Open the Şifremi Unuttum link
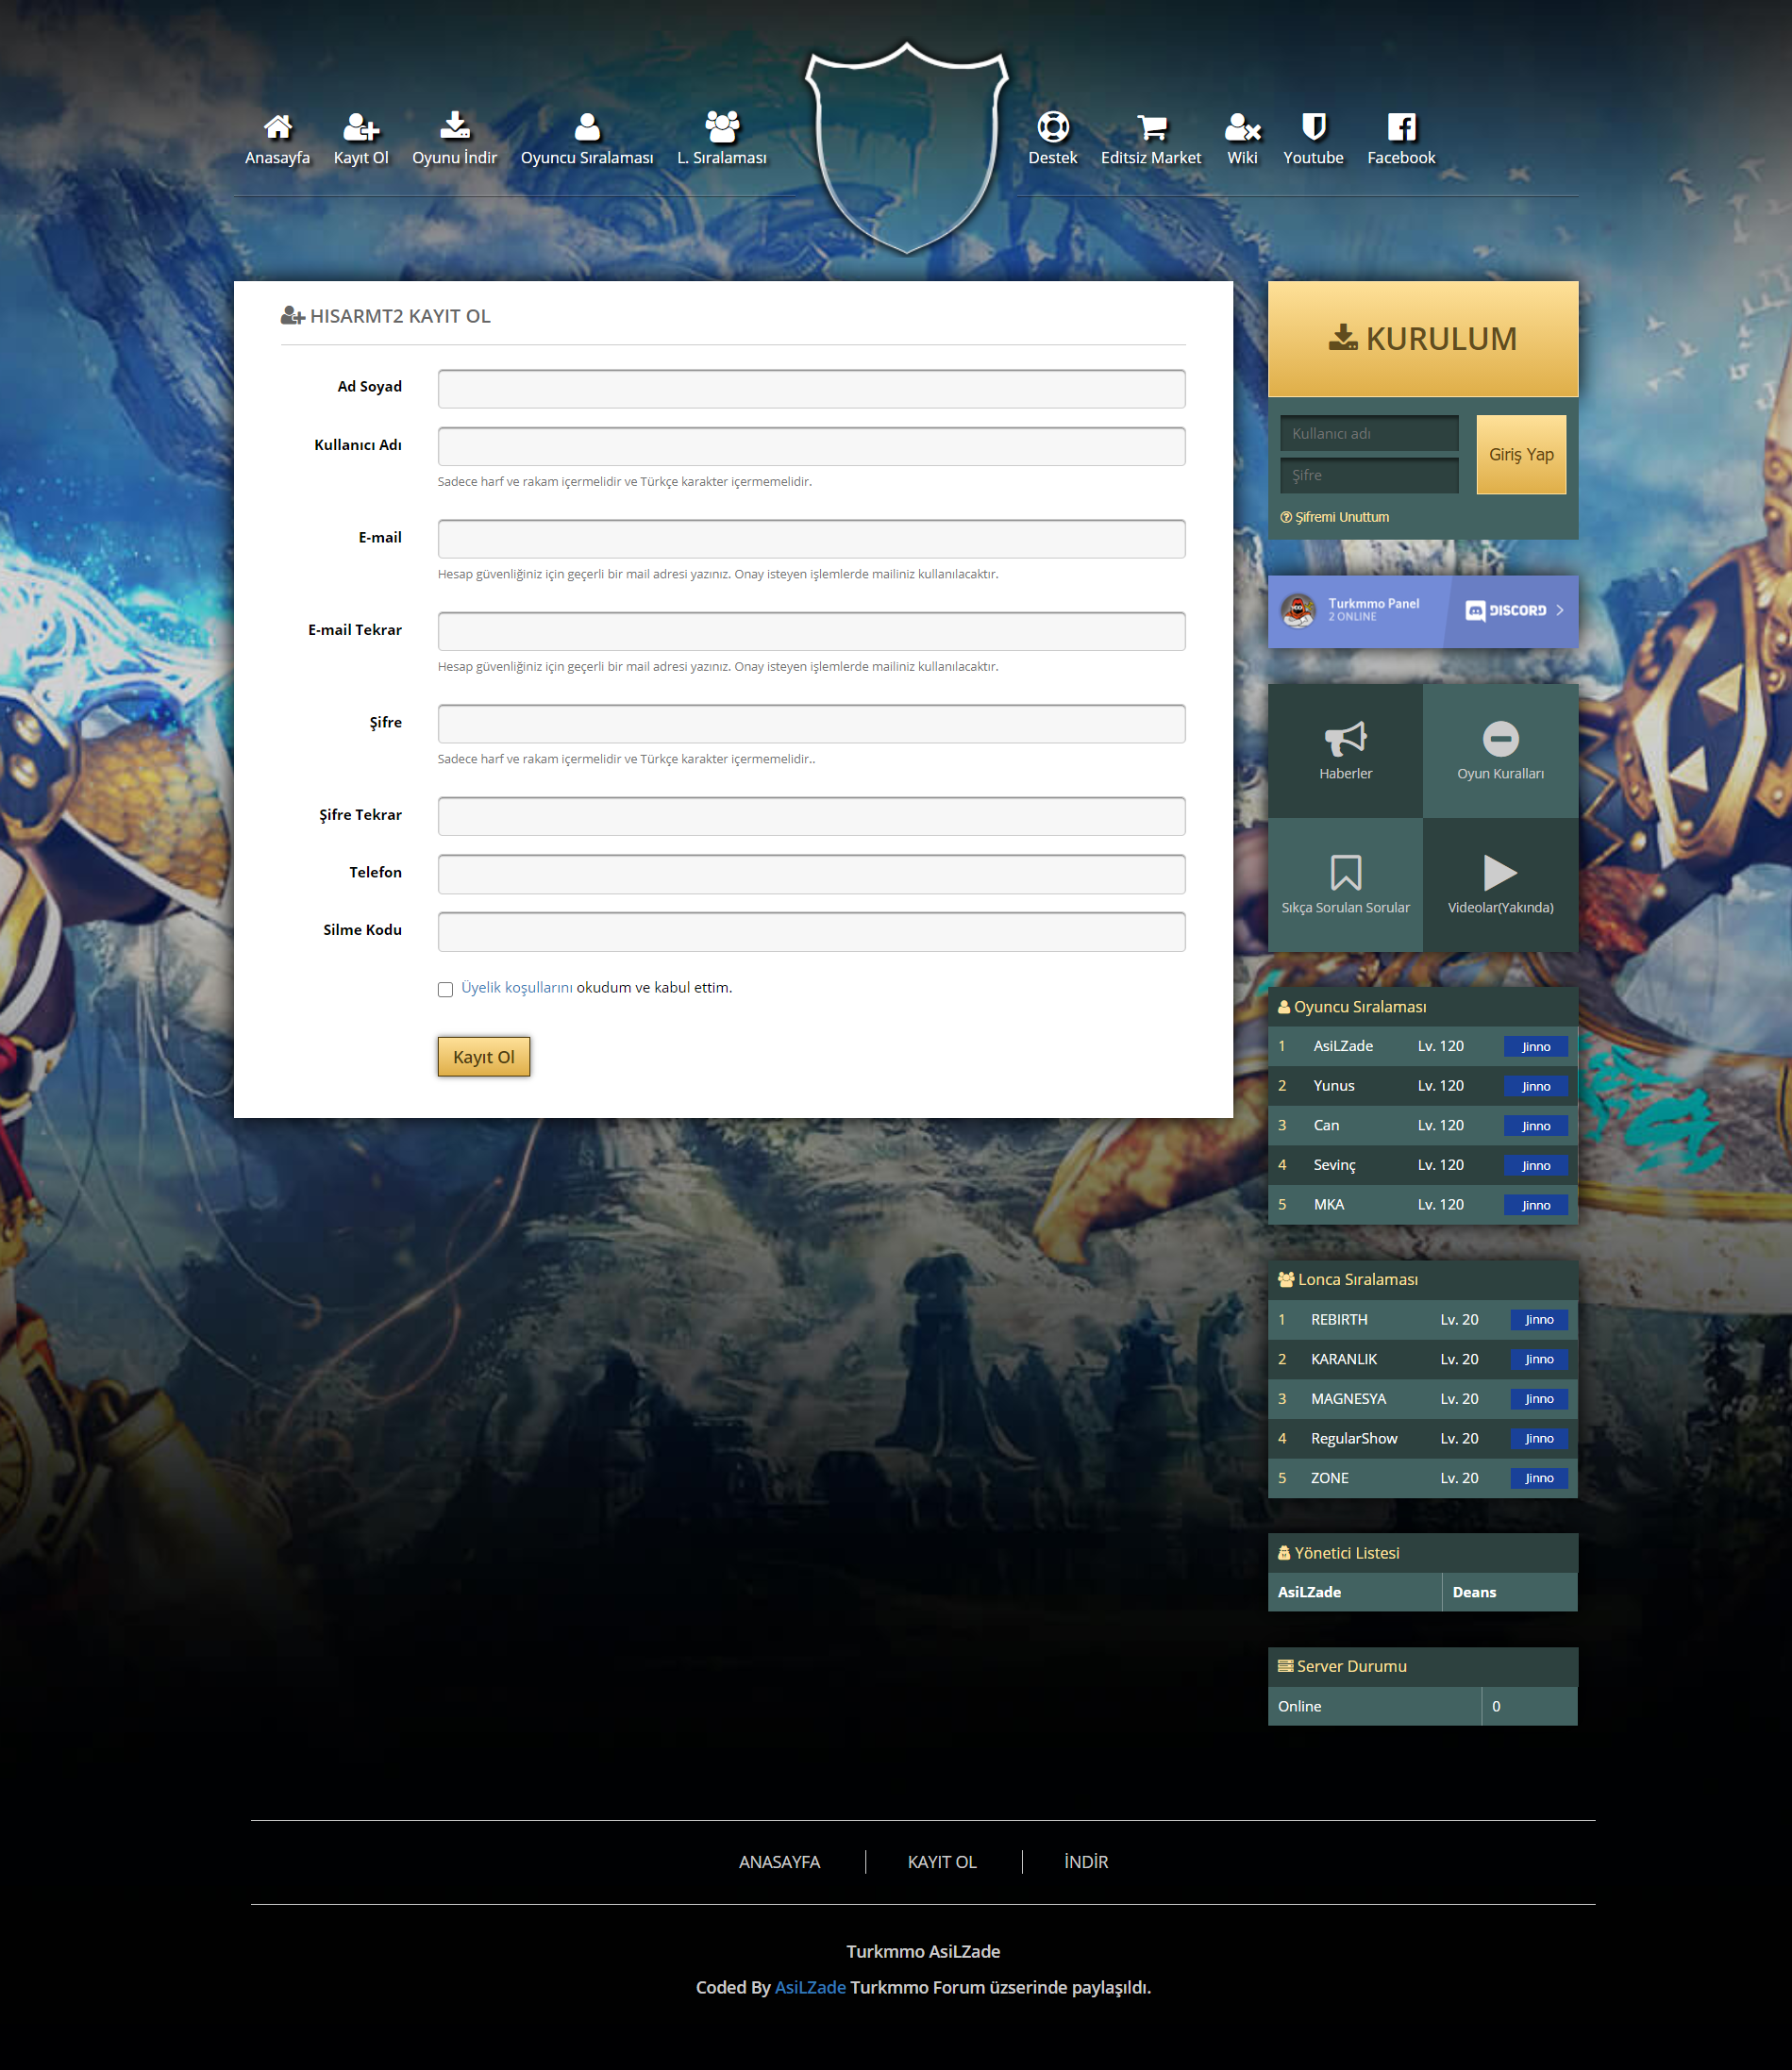Image resolution: width=1792 pixels, height=2070 pixels. click(1334, 517)
